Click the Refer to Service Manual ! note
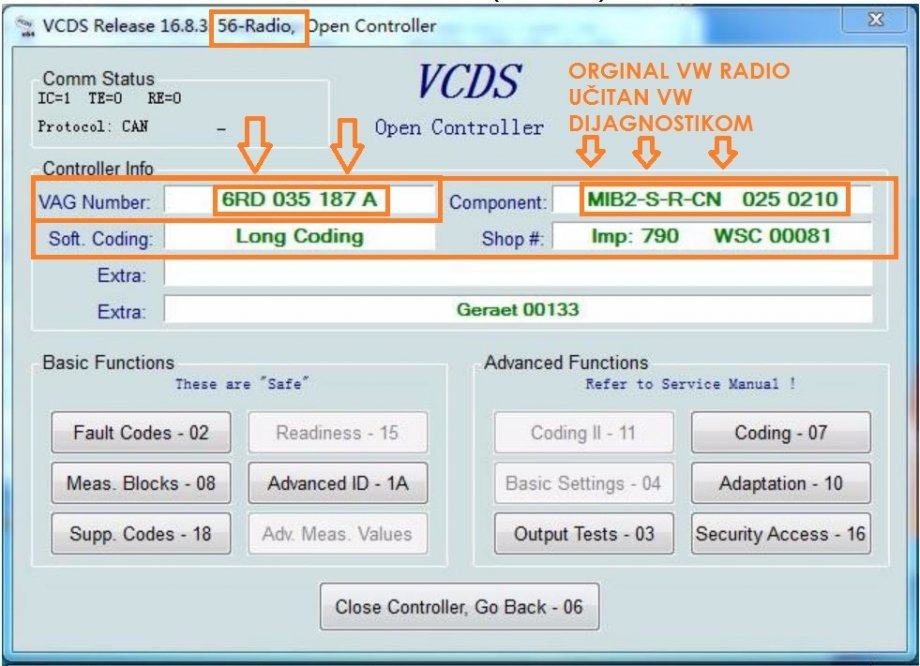 coord(691,384)
